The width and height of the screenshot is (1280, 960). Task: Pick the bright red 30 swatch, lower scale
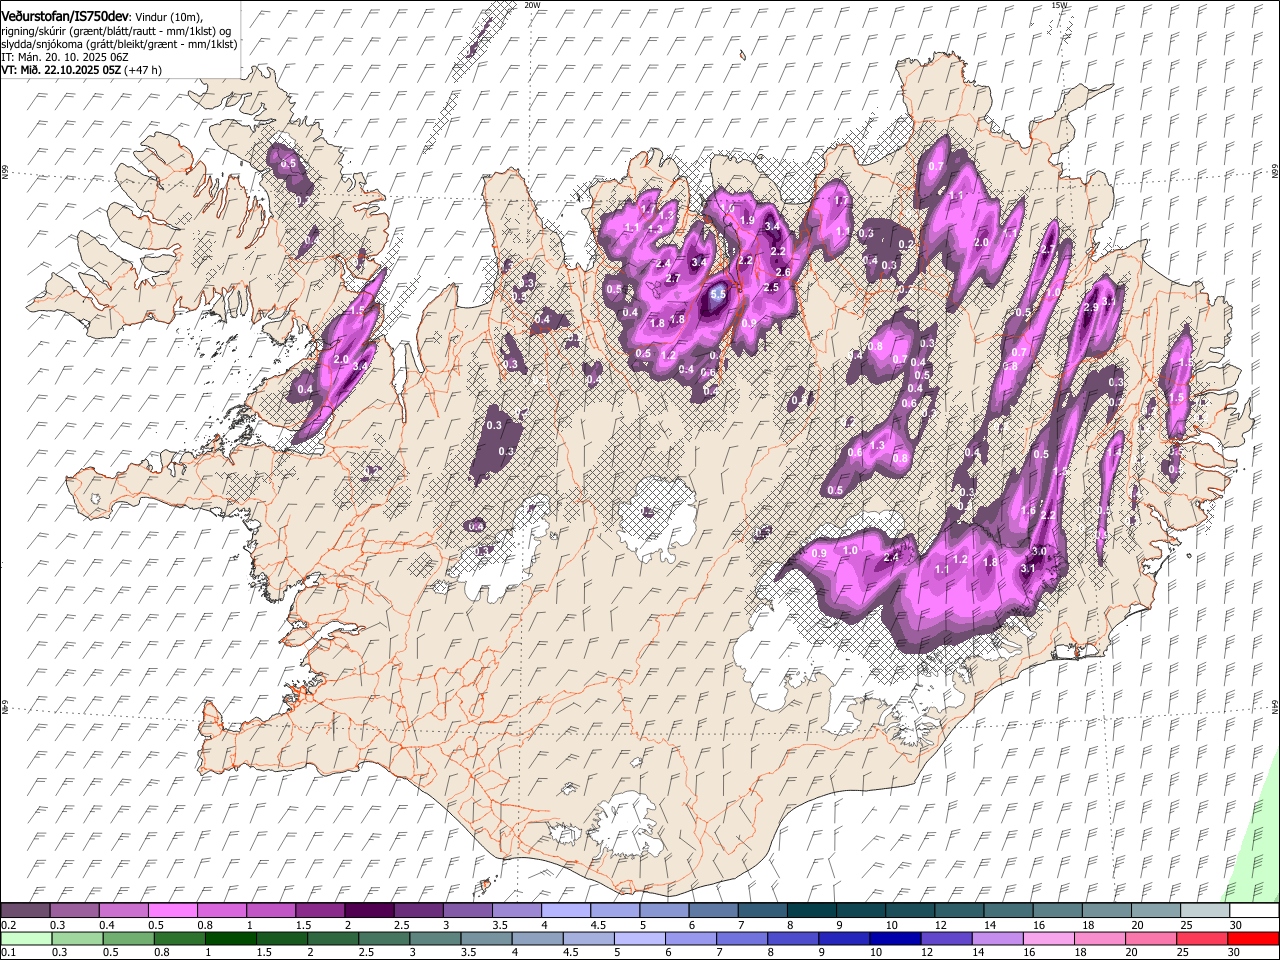coord(1252,938)
